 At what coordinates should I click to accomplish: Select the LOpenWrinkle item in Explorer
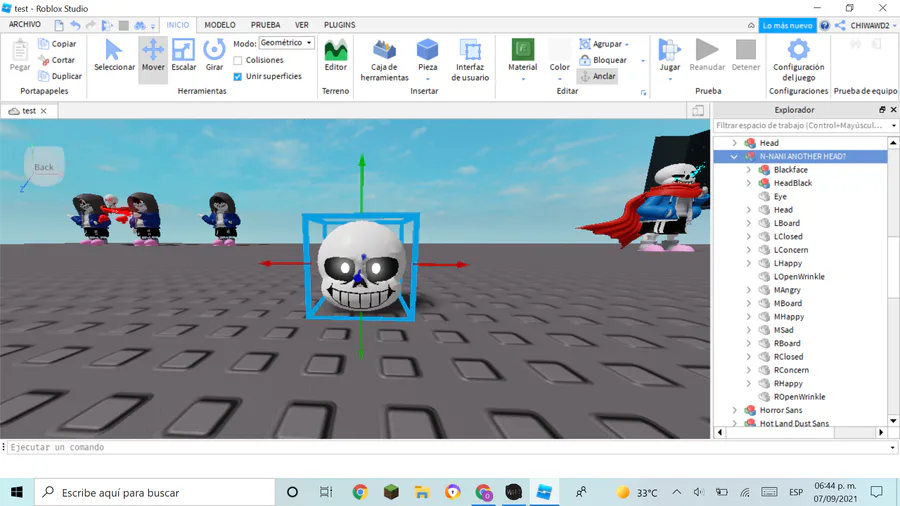799,277
